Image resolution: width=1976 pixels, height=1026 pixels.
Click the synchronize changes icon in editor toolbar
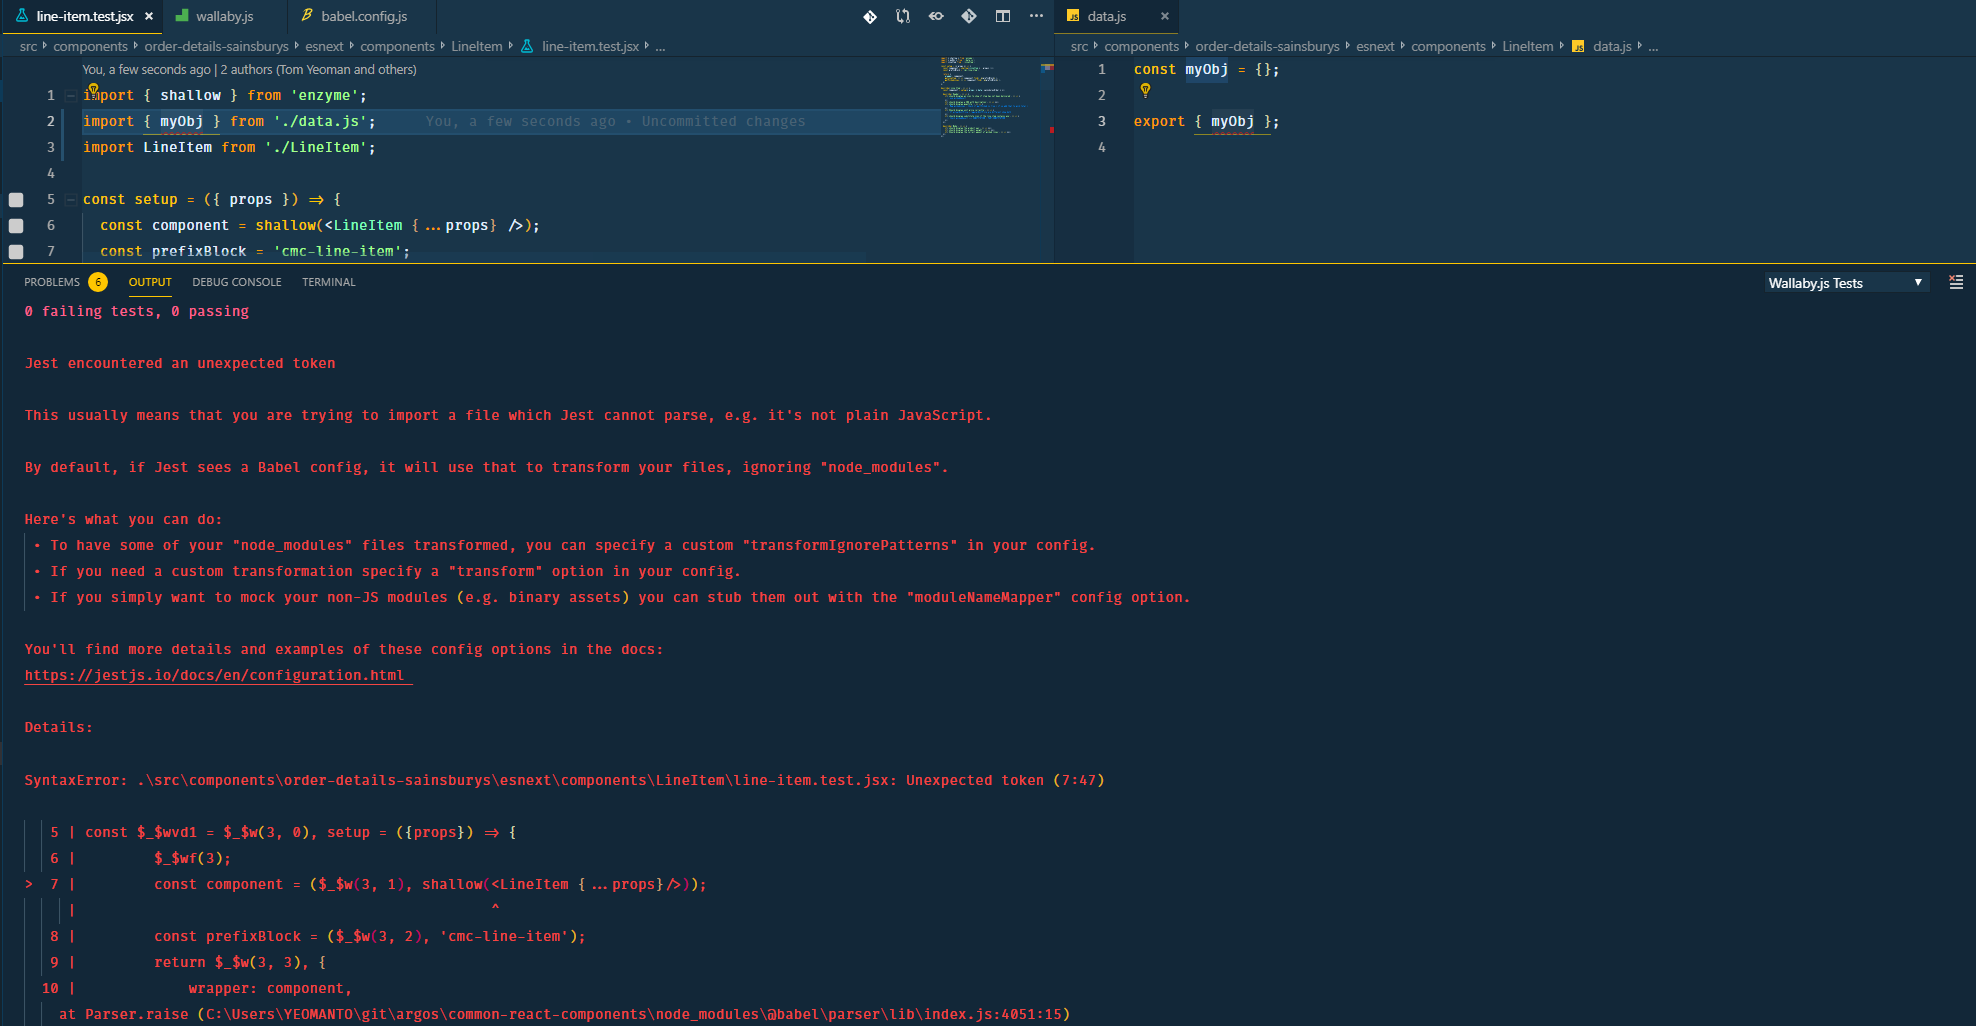coord(901,16)
